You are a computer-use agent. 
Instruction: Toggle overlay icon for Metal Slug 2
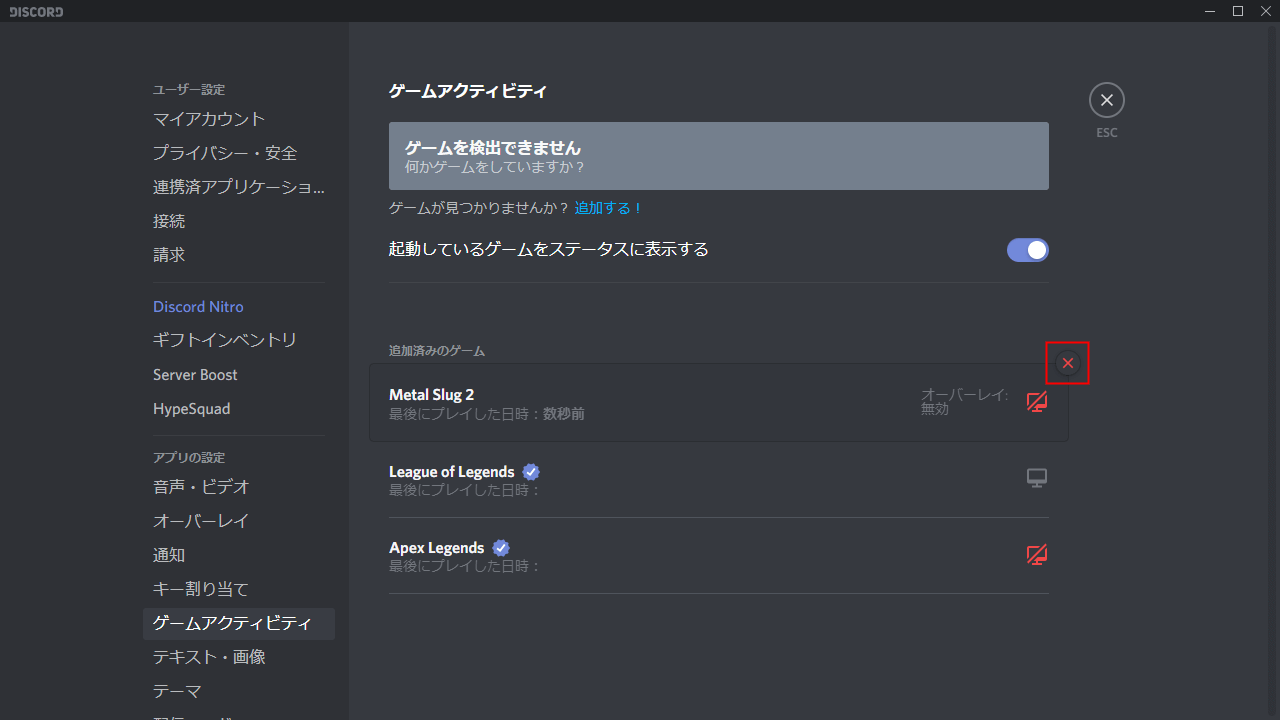pyautogui.click(x=1037, y=402)
